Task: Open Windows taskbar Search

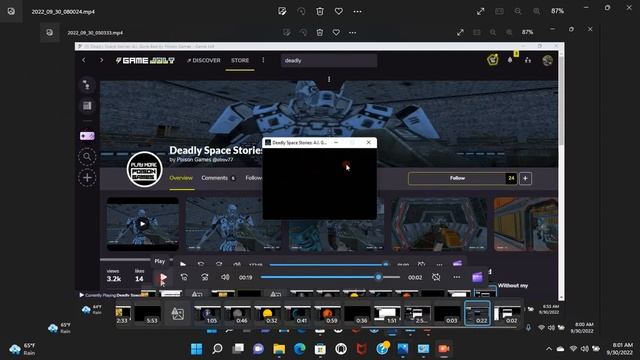Action: coord(217,349)
